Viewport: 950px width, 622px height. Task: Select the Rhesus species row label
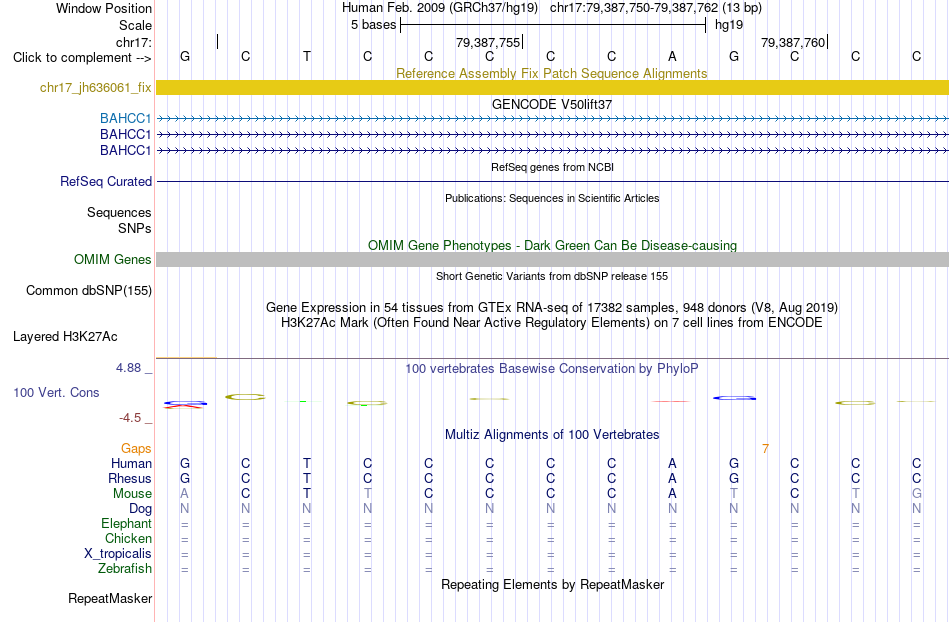click(130, 478)
